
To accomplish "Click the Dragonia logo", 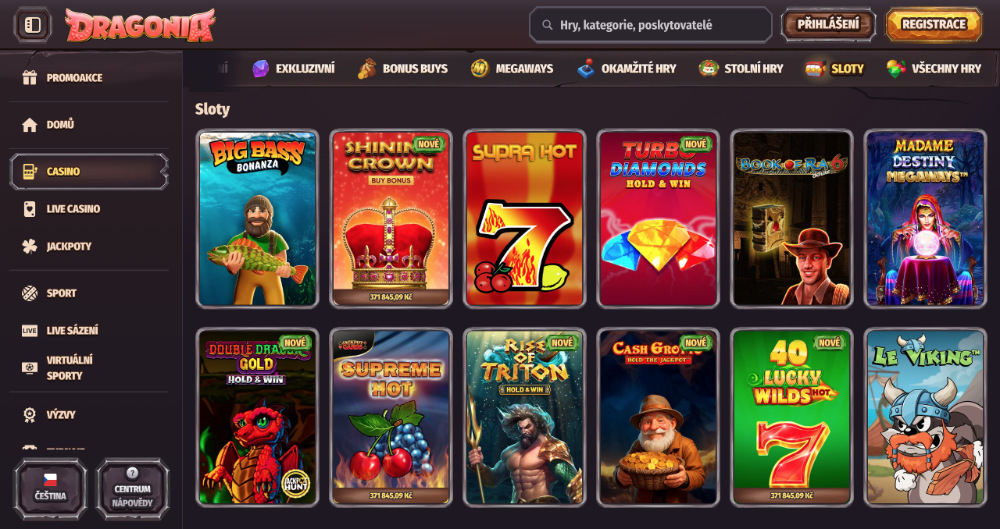I will [x=140, y=25].
